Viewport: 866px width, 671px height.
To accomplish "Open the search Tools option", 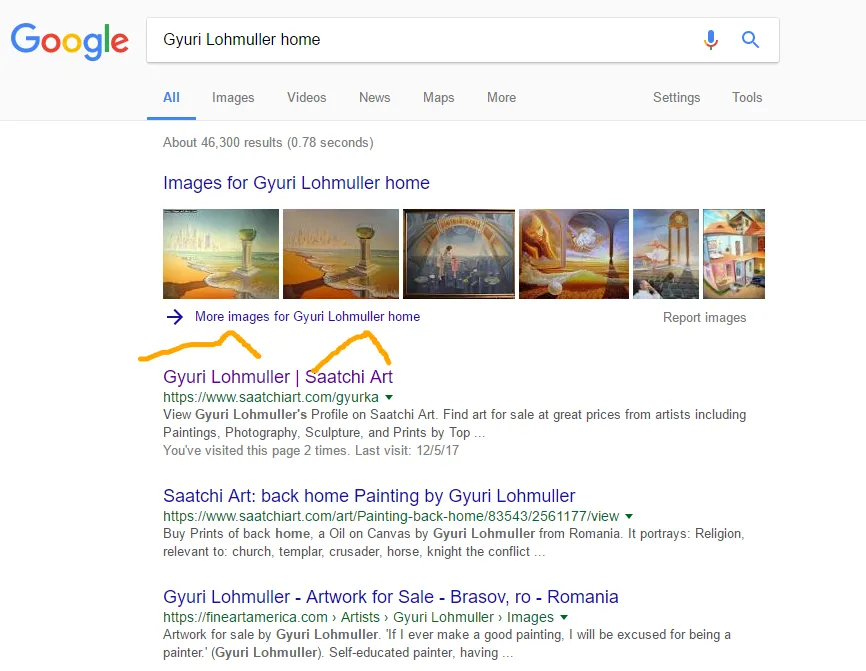I will (x=747, y=98).
